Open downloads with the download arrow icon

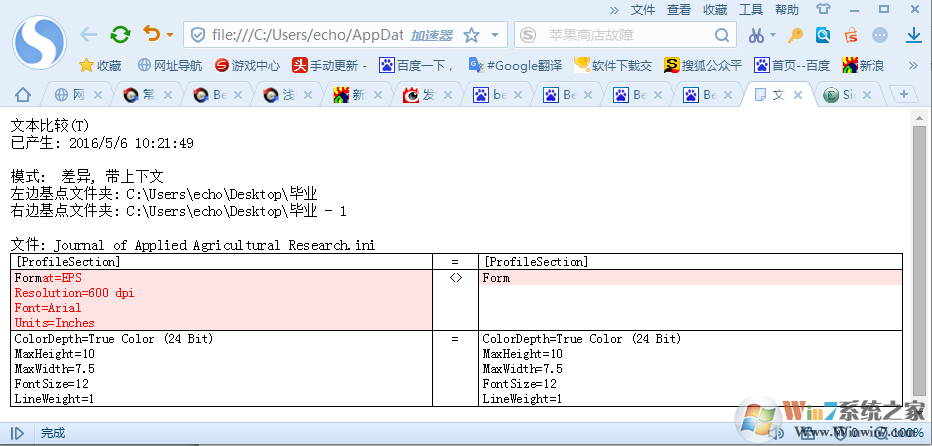click(x=914, y=35)
